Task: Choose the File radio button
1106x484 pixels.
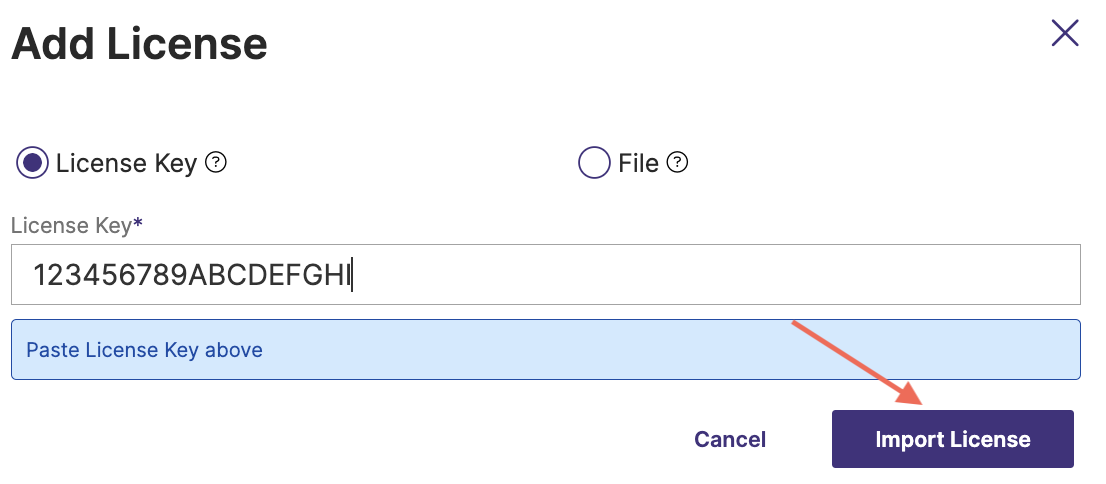Action: tap(594, 163)
